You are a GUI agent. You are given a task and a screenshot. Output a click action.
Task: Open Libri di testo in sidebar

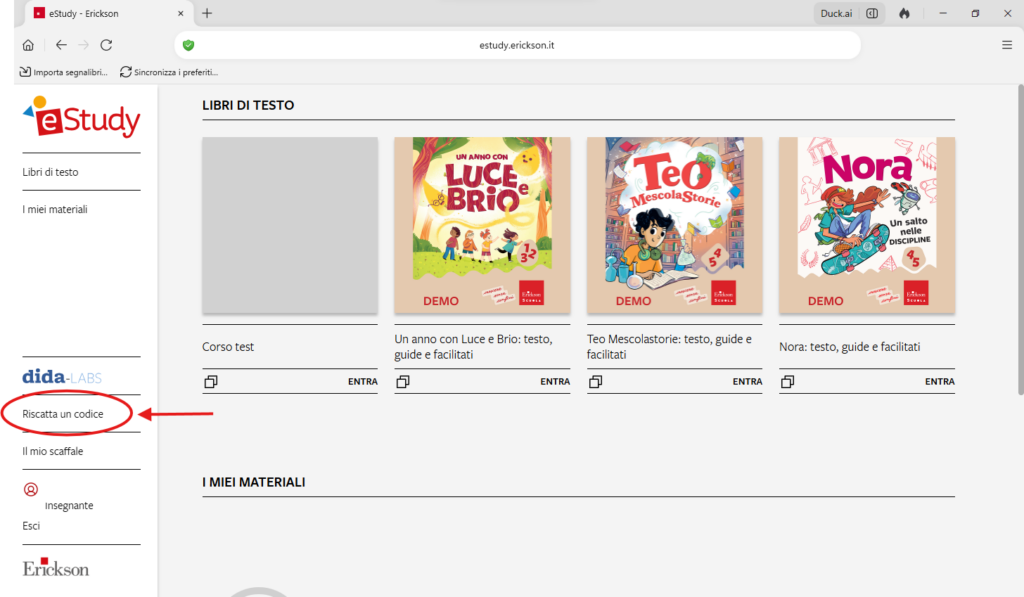pos(50,172)
